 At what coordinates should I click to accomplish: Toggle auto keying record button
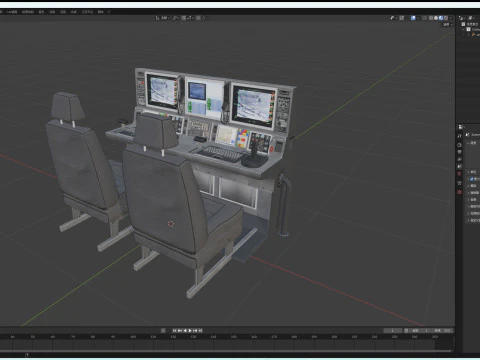pos(163,331)
